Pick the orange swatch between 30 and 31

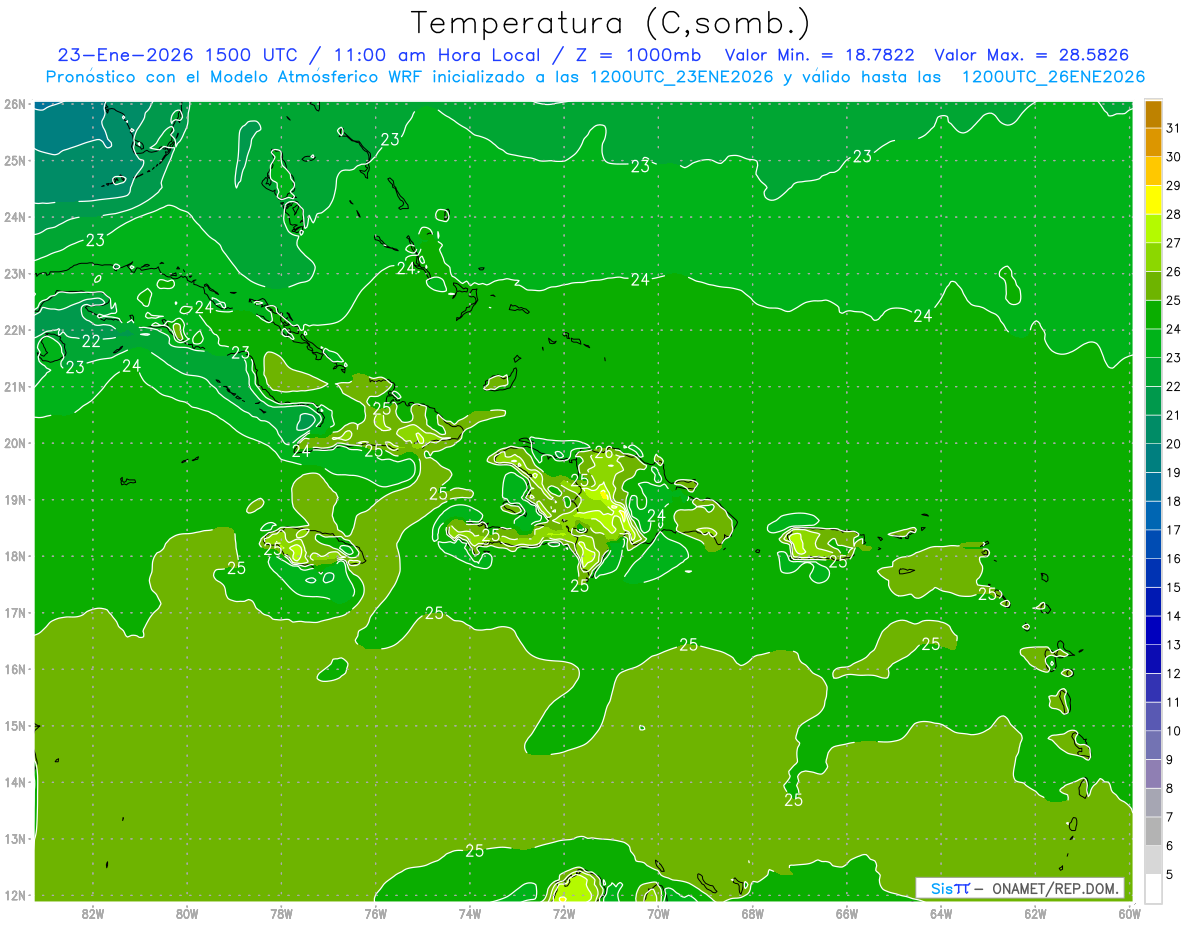coord(1153,142)
